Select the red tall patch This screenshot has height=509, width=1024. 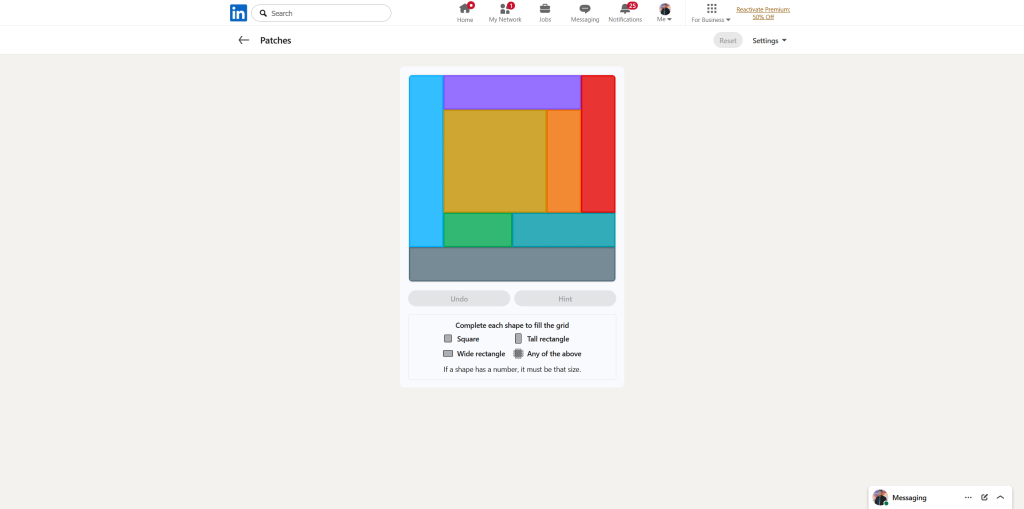pyautogui.click(x=598, y=144)
